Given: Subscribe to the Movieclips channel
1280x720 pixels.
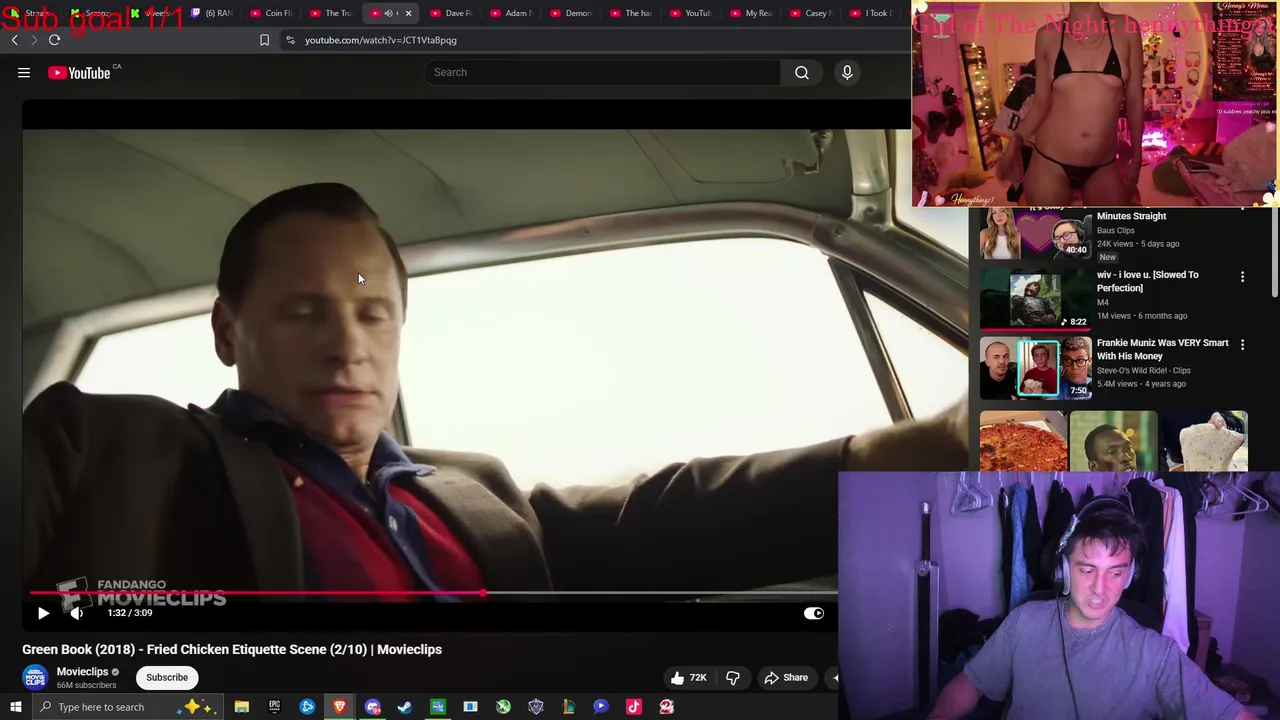Looking at the screenshot, I should [x=167, y=677].
